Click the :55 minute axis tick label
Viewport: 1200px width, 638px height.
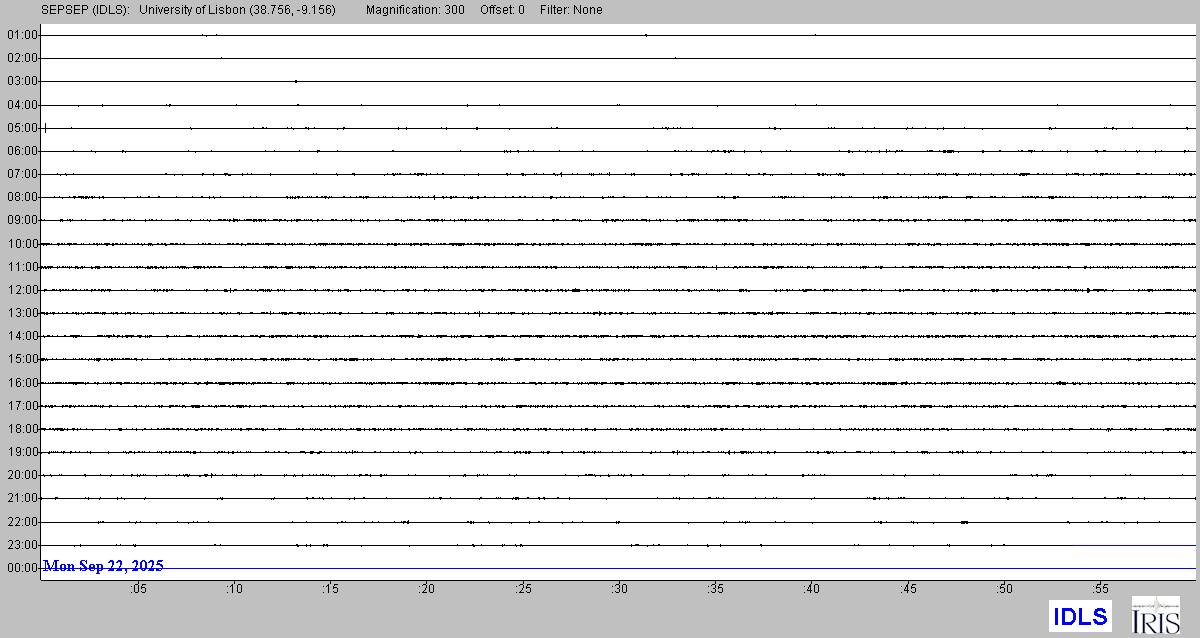pyautogui.click(x=1101, y=589)
